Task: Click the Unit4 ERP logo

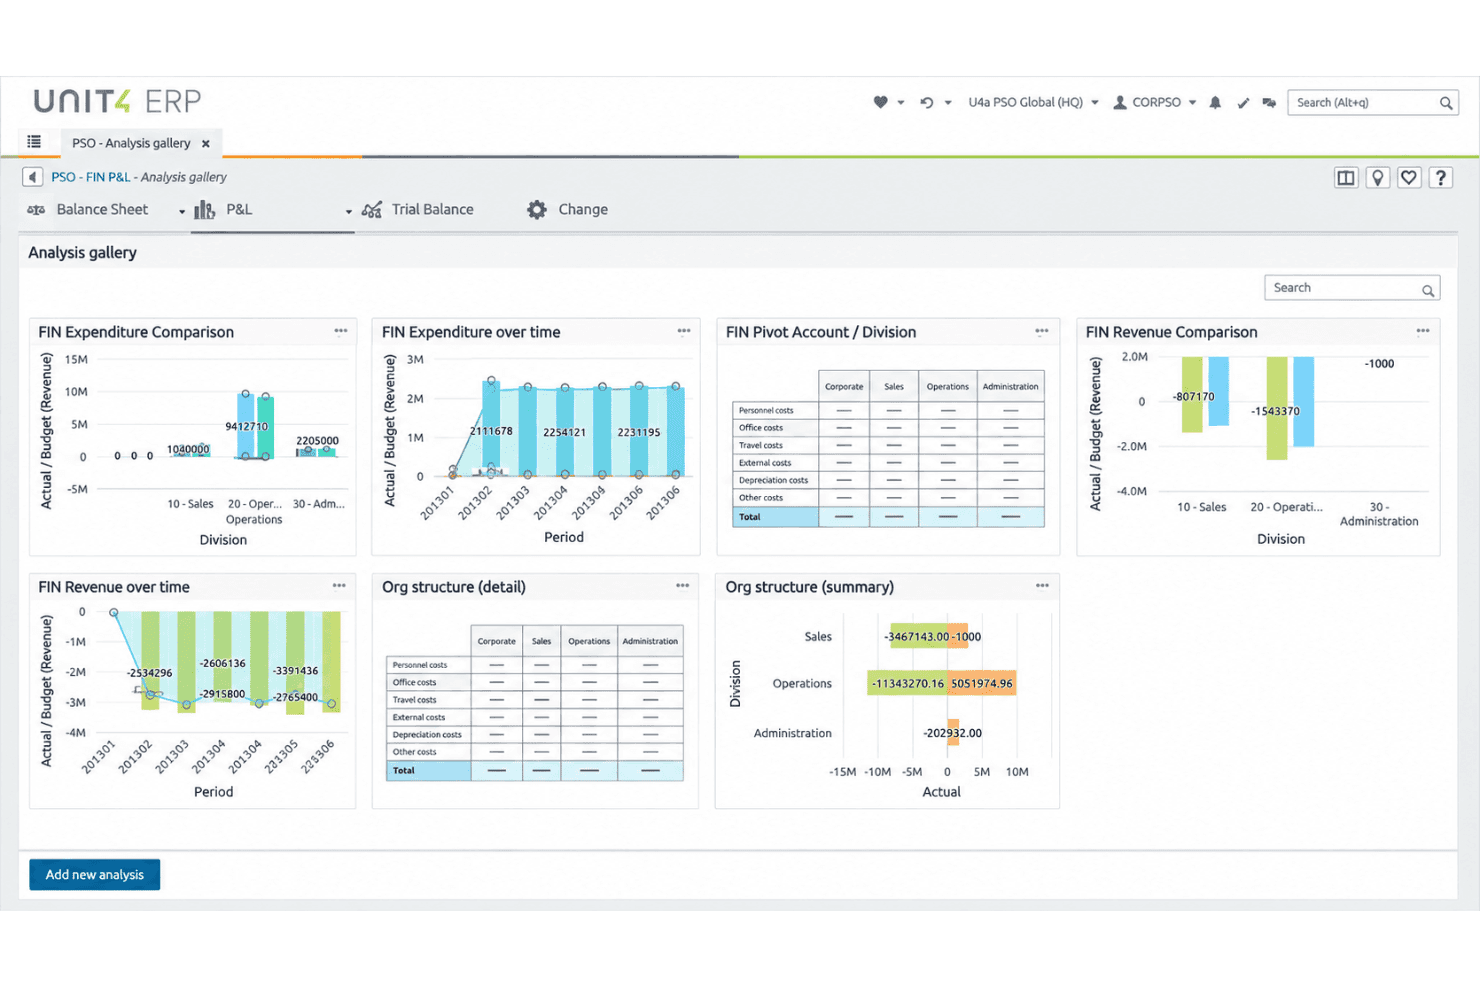Action: click(117, 101)
